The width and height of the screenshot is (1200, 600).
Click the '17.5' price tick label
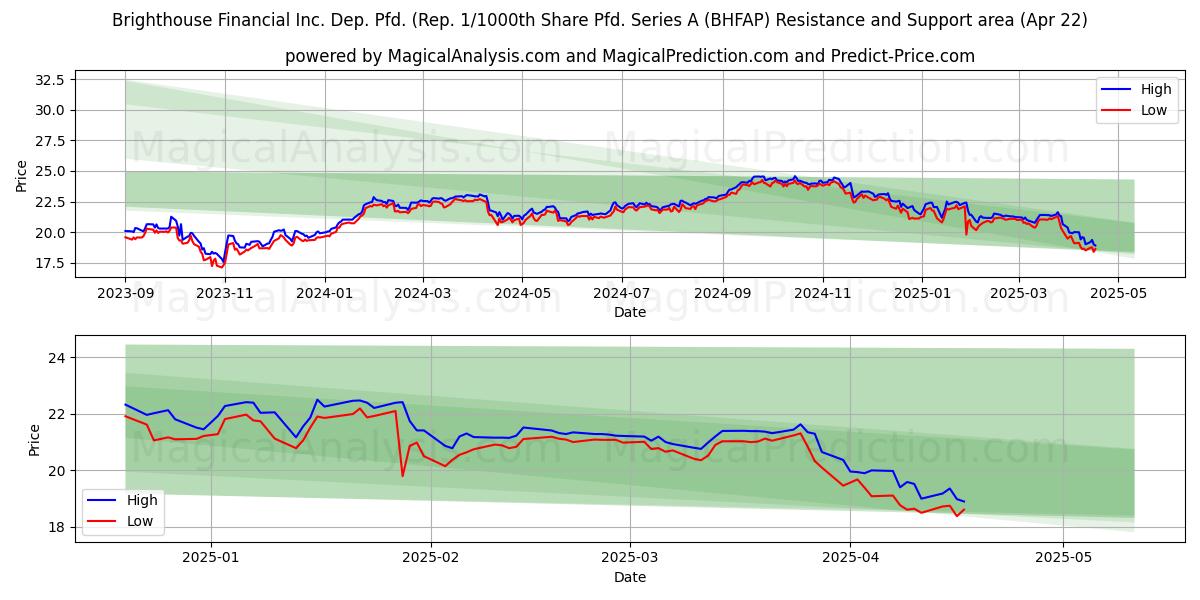[50, 263]
